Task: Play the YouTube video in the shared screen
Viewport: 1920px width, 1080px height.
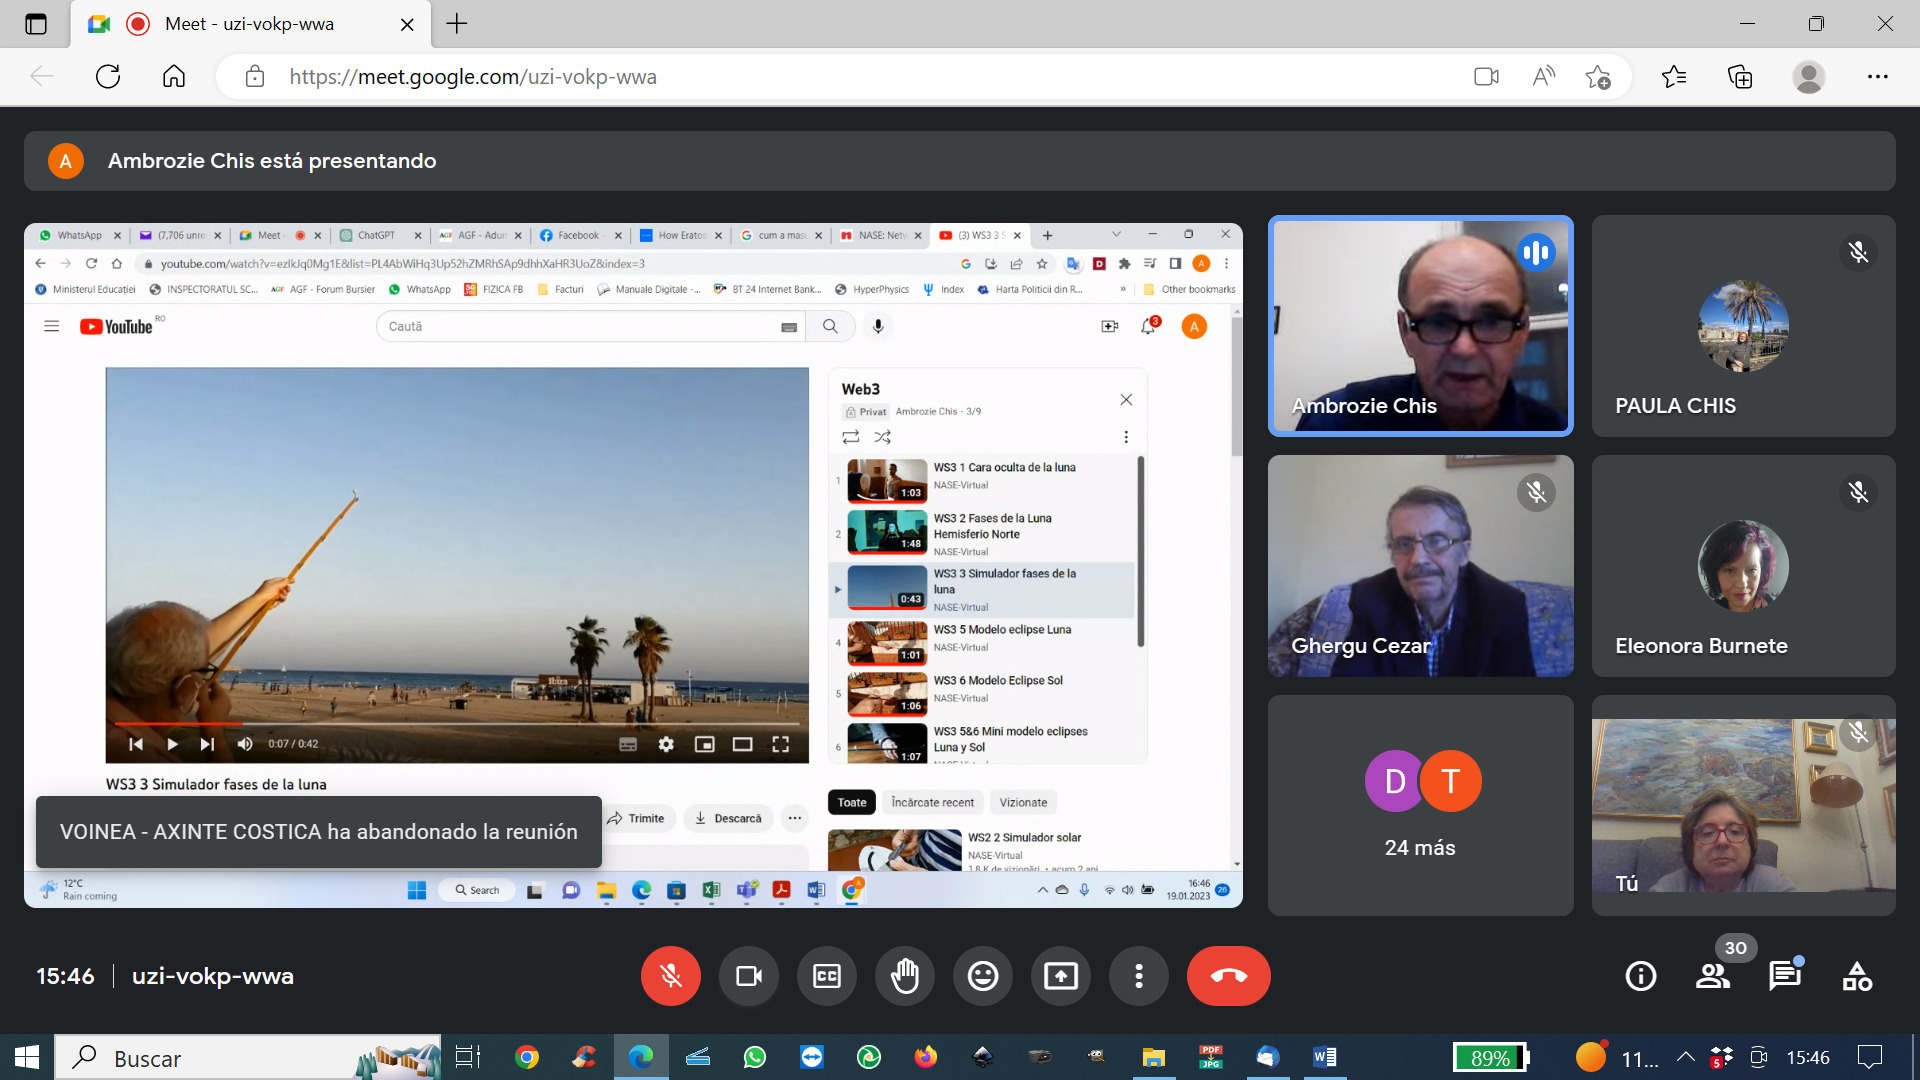Action: tap(172, 744)
